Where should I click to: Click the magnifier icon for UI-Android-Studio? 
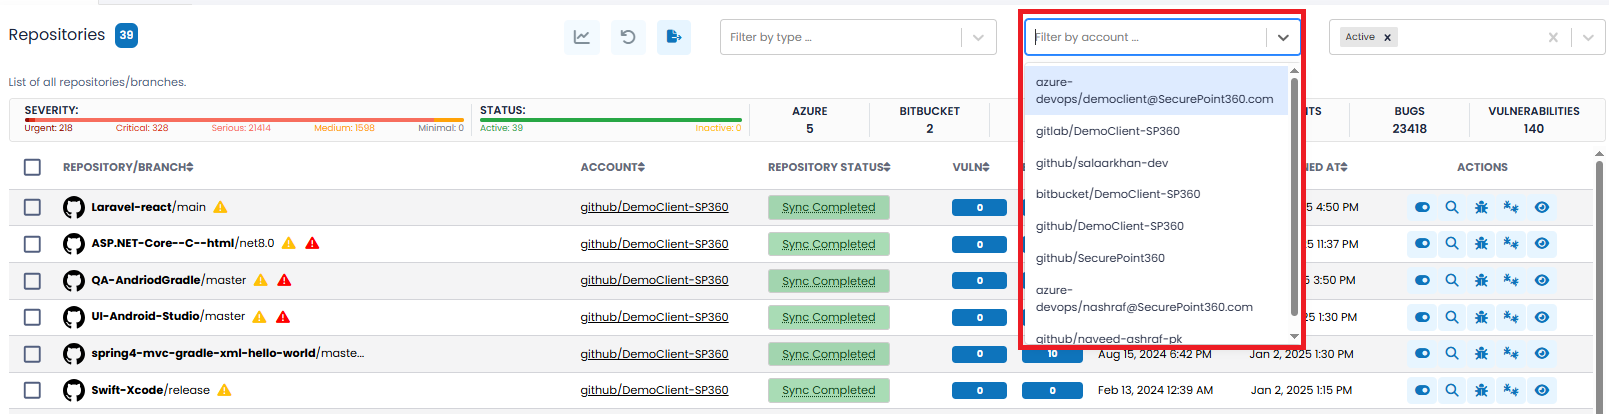tap(1452, 317)
